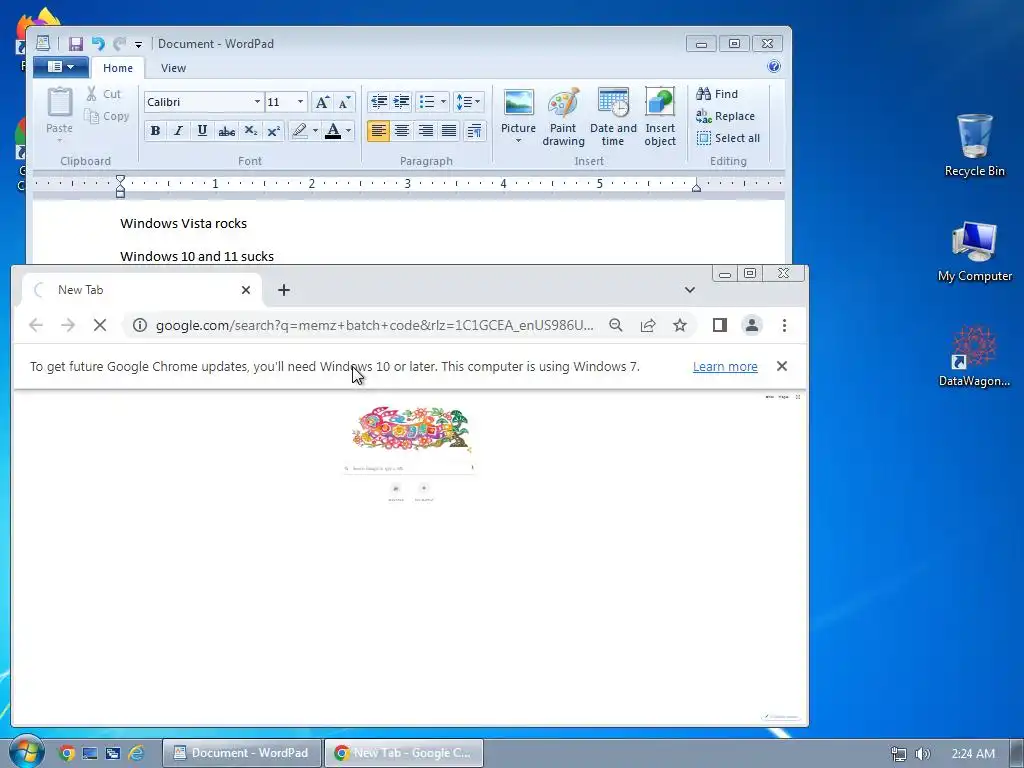
Task: Open Chrome profile avatar
Action: point(752,325)
